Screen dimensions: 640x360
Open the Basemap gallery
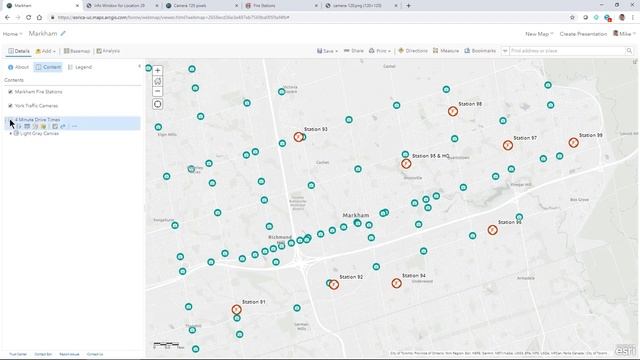pyautogui.click(x=77, y=51)
